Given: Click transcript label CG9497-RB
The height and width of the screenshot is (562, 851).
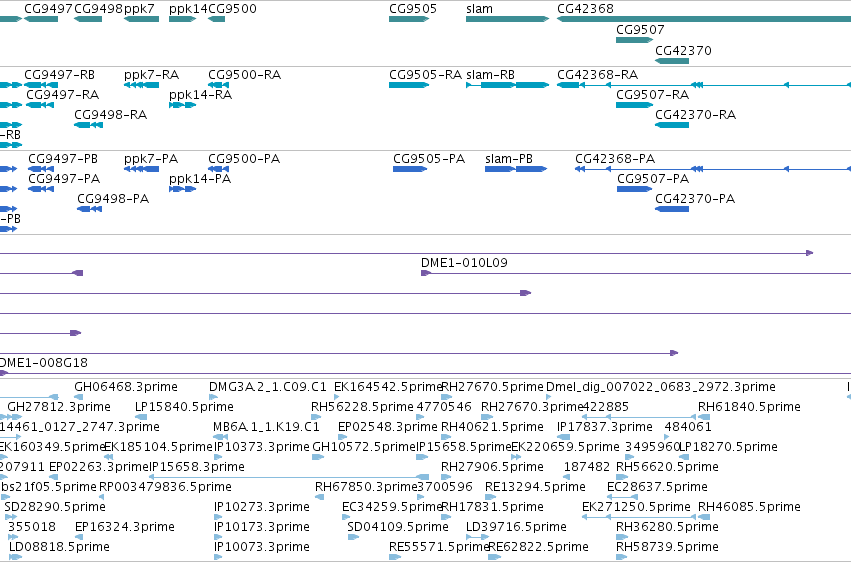Looking at the screenshot, I should tap(60, 75).
